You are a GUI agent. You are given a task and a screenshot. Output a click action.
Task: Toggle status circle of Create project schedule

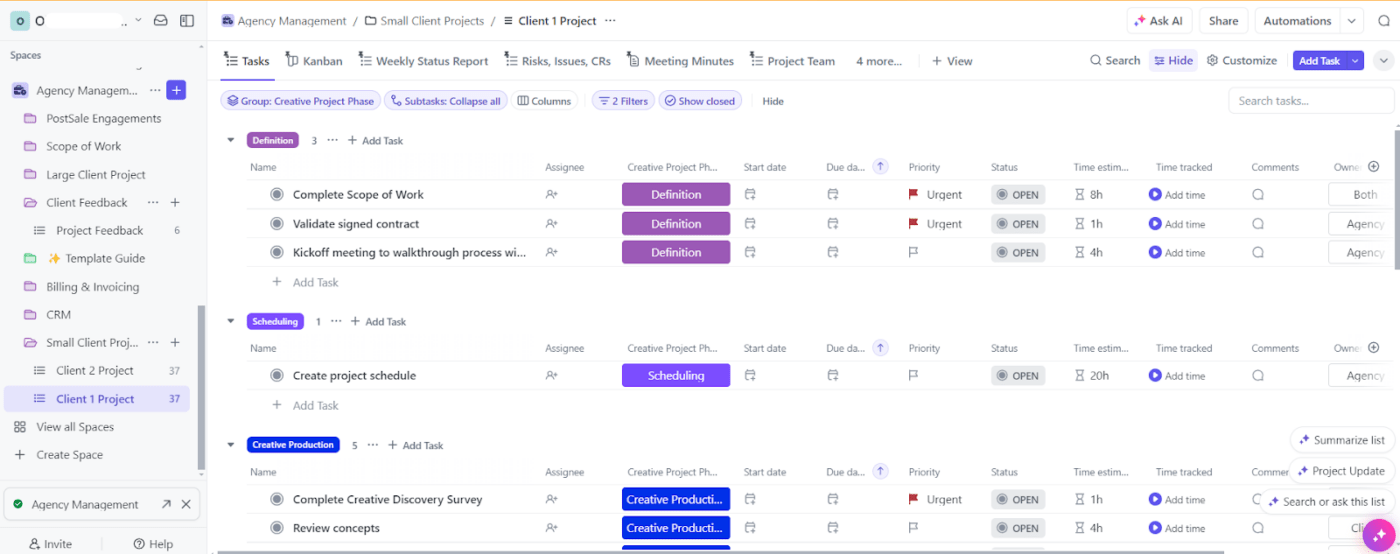coord(277,376)
